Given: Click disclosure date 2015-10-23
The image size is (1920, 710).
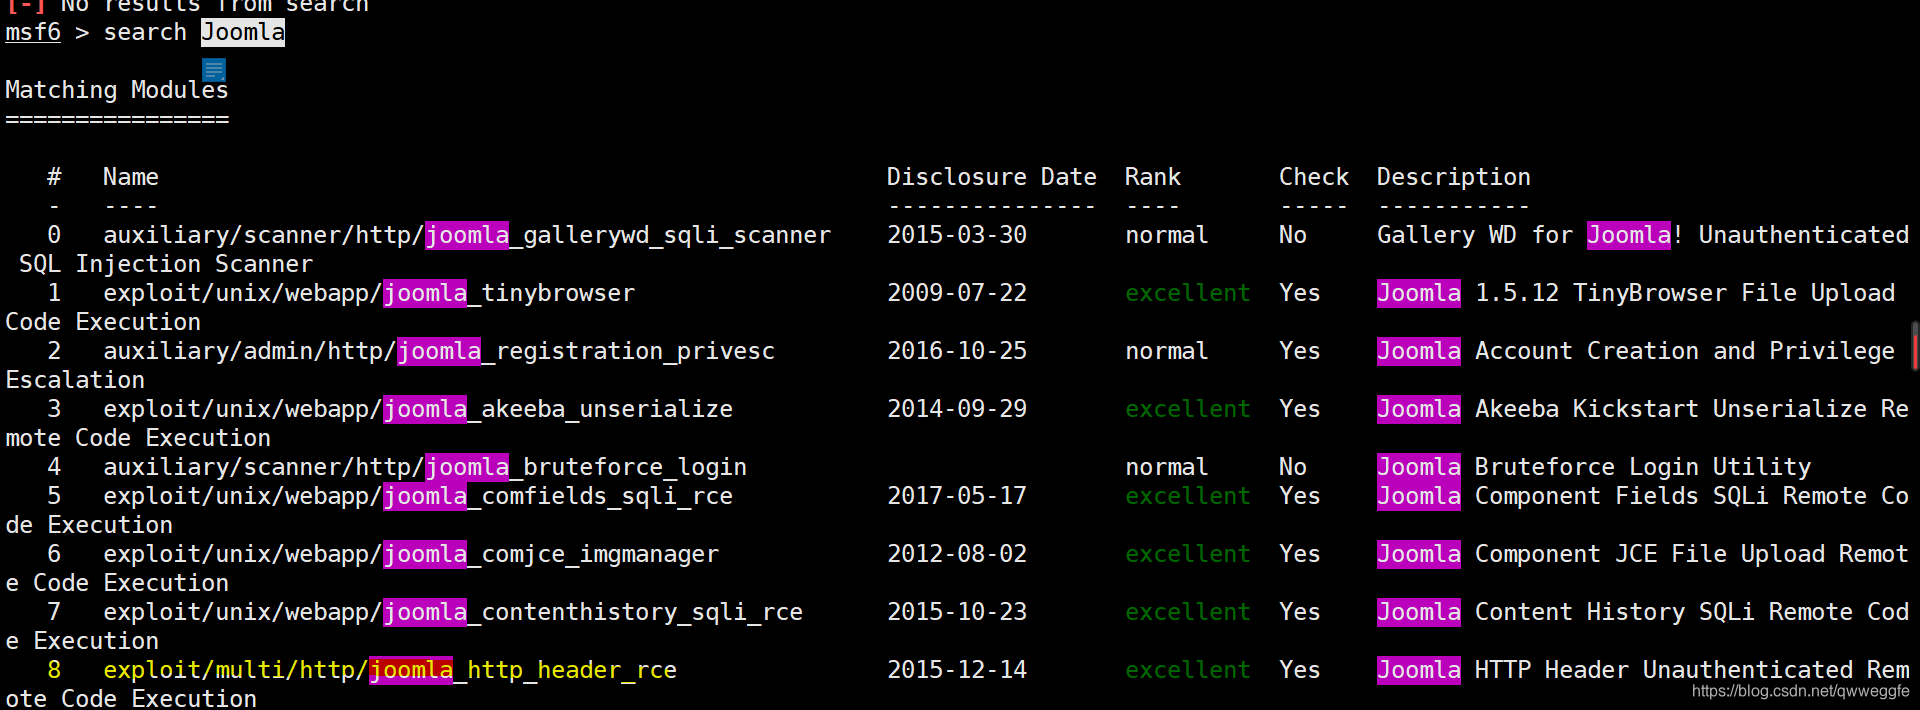Looking at the screenshot, I should tap(957, 612).
